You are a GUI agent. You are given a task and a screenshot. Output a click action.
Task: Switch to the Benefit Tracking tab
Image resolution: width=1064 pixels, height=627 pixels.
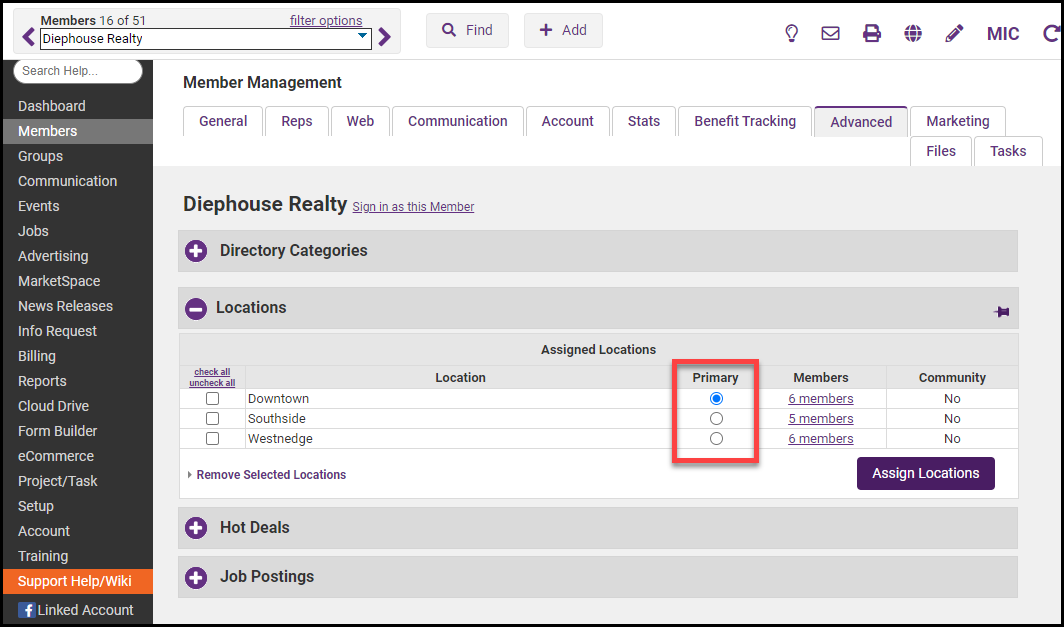click(745, 121)
